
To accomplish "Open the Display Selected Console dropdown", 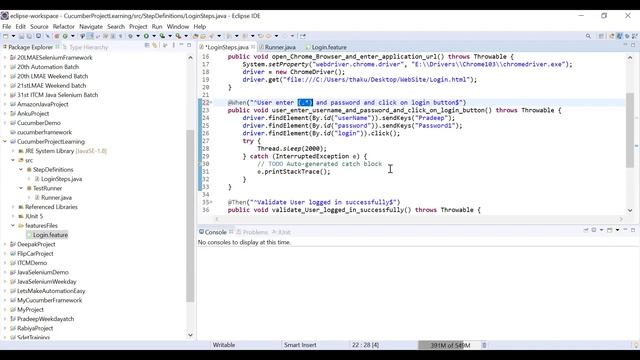I will pyautogui.click(x=602, y=230).
